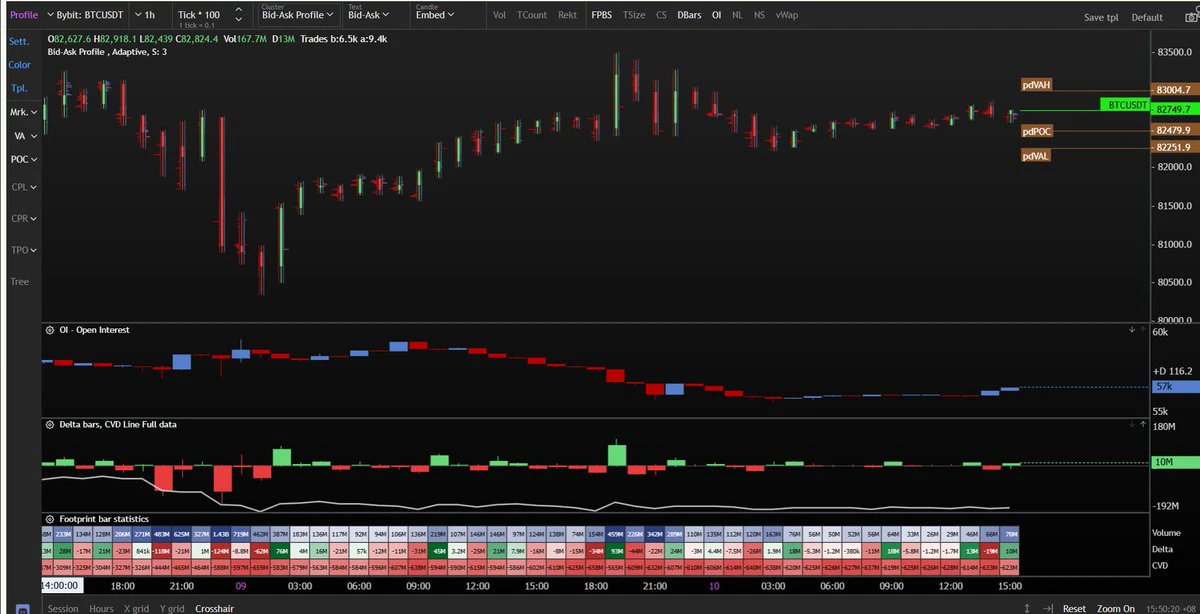This screenshot has height=614, width=1200.
Task: Toggle the Rekt indicator
Action: coord(567,15)
